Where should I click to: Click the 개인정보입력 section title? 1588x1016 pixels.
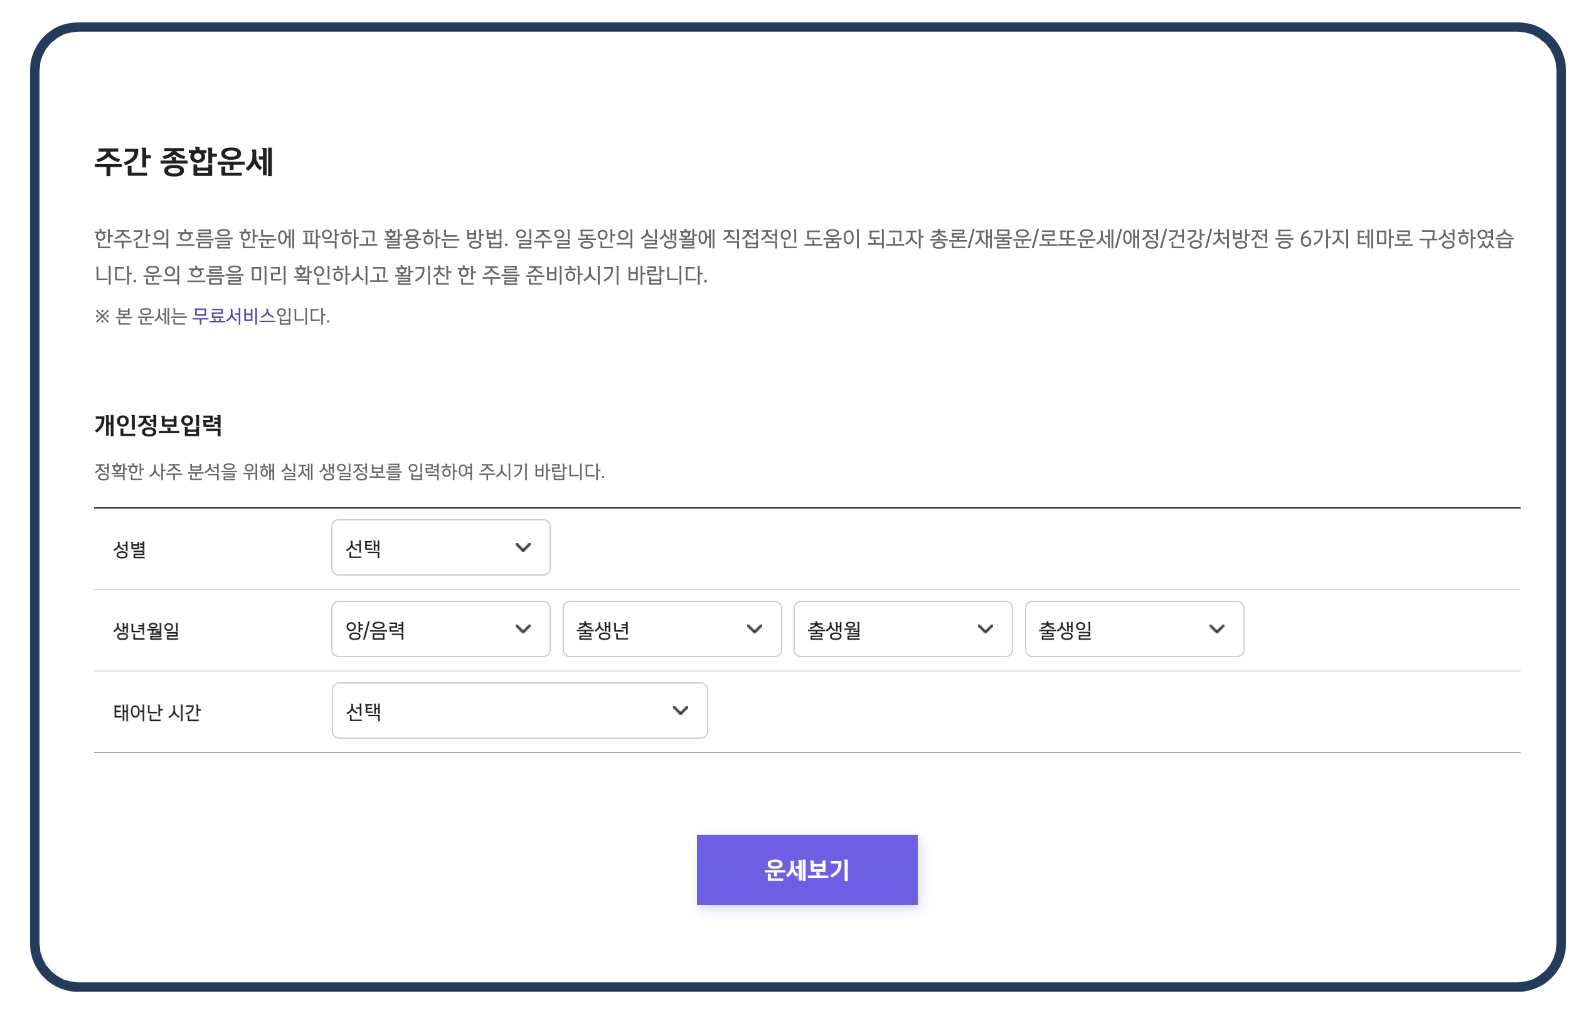click(x=158, y=424)
